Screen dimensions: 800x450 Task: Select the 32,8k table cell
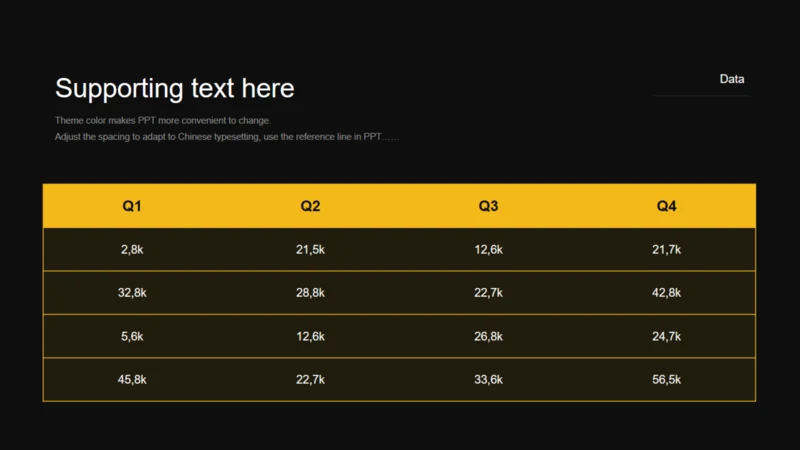tap(132, 293)
